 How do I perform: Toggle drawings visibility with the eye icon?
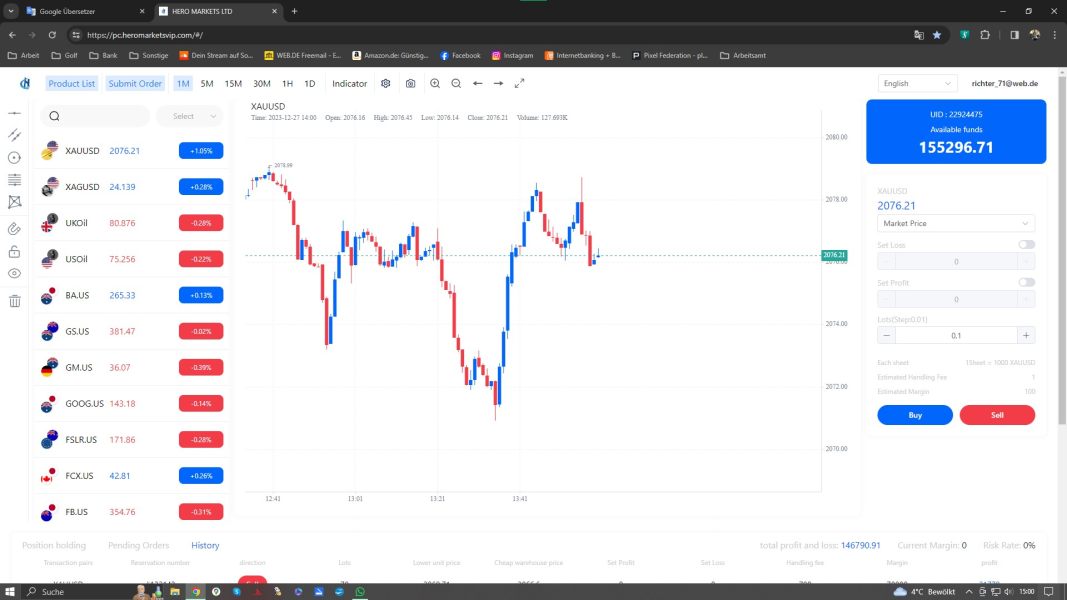tap(14, 273)
